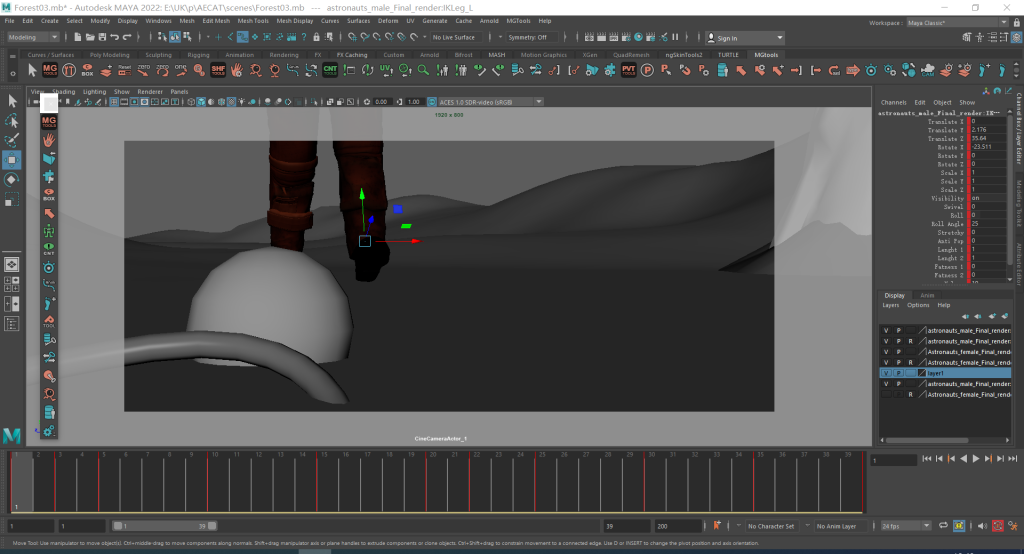
Task: Toggle visibility V of first astronauts_male layer
Action: coord(886,331)
